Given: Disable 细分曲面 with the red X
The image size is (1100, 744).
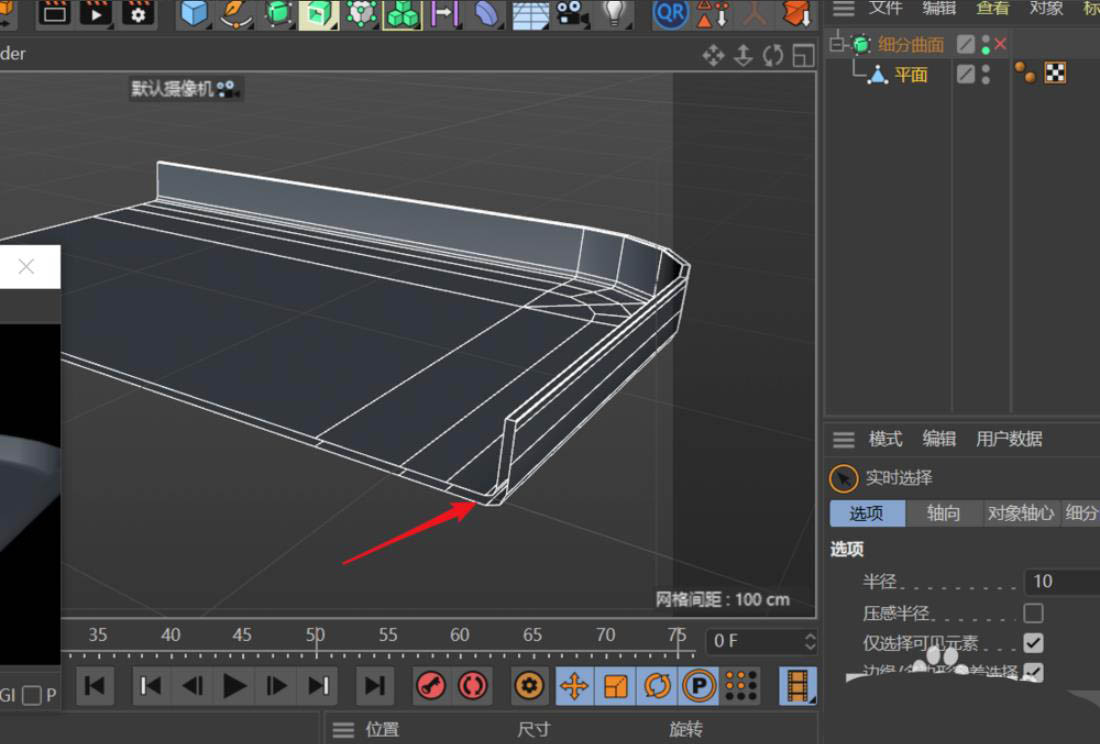Looking at the screenshot, I should [1000, 44].
